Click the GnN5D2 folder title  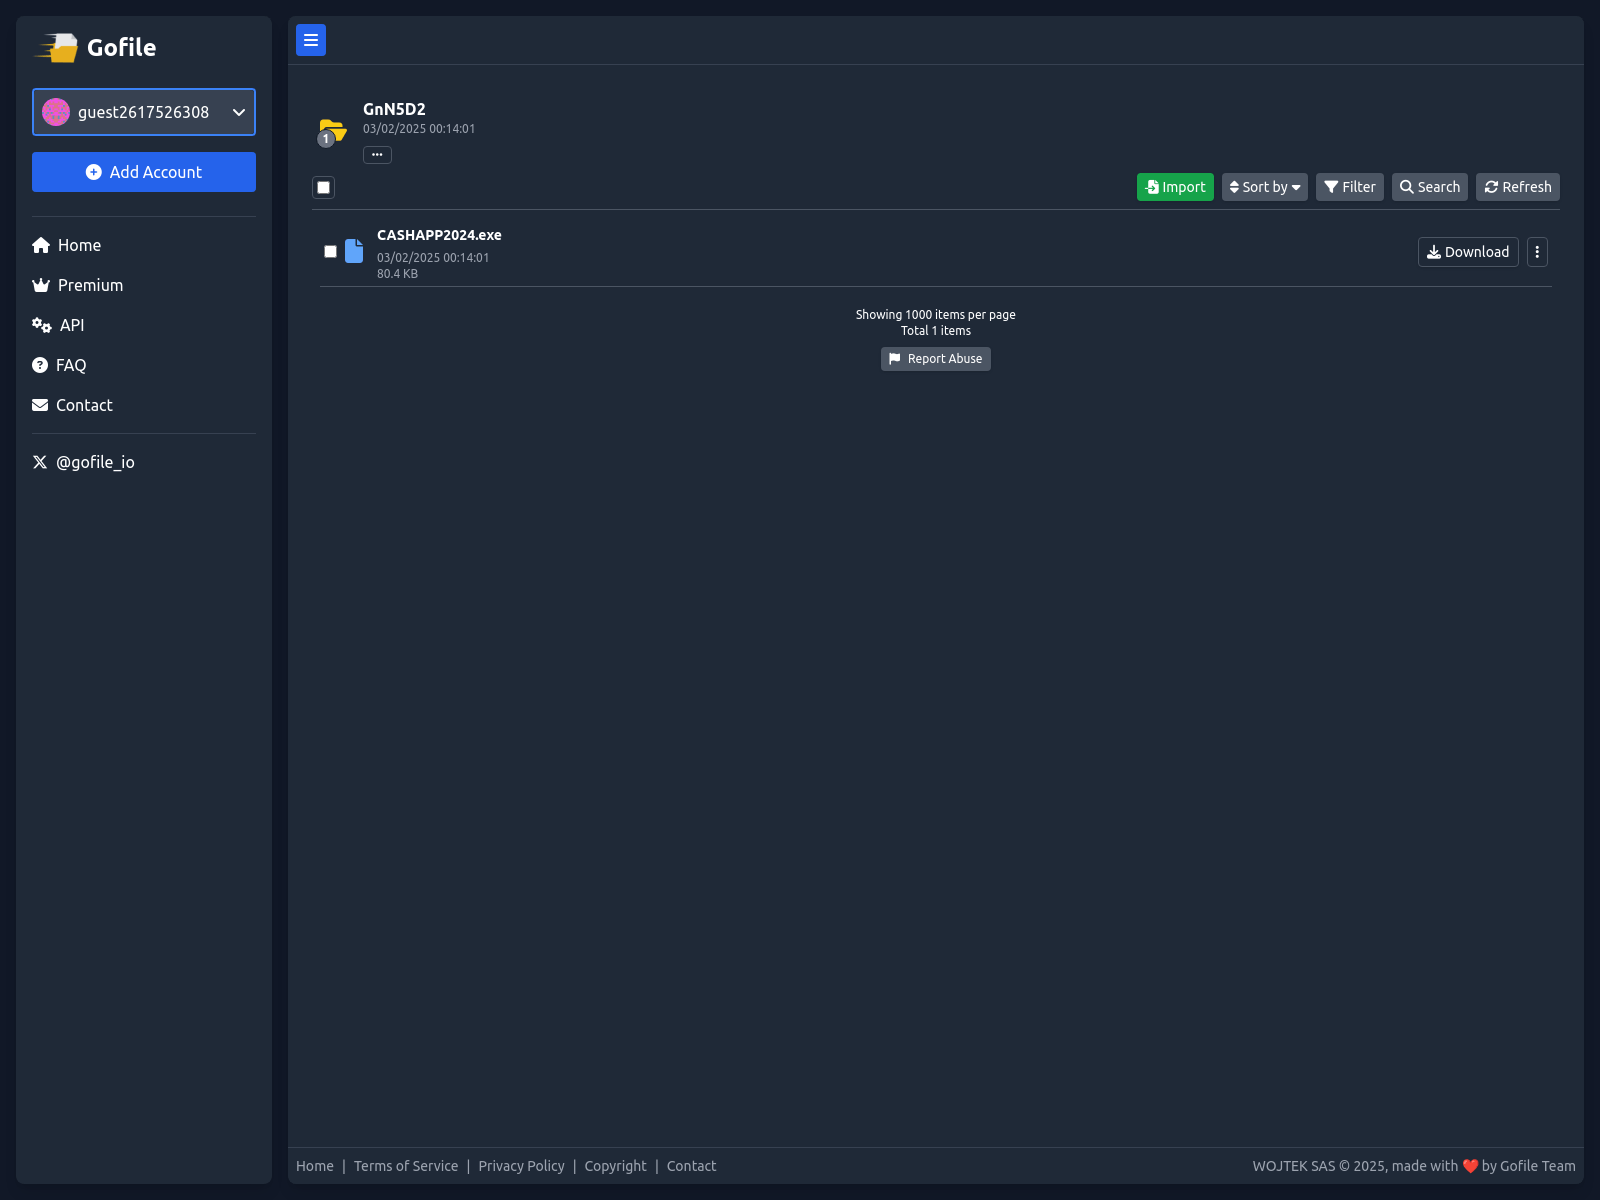point(394,109)
